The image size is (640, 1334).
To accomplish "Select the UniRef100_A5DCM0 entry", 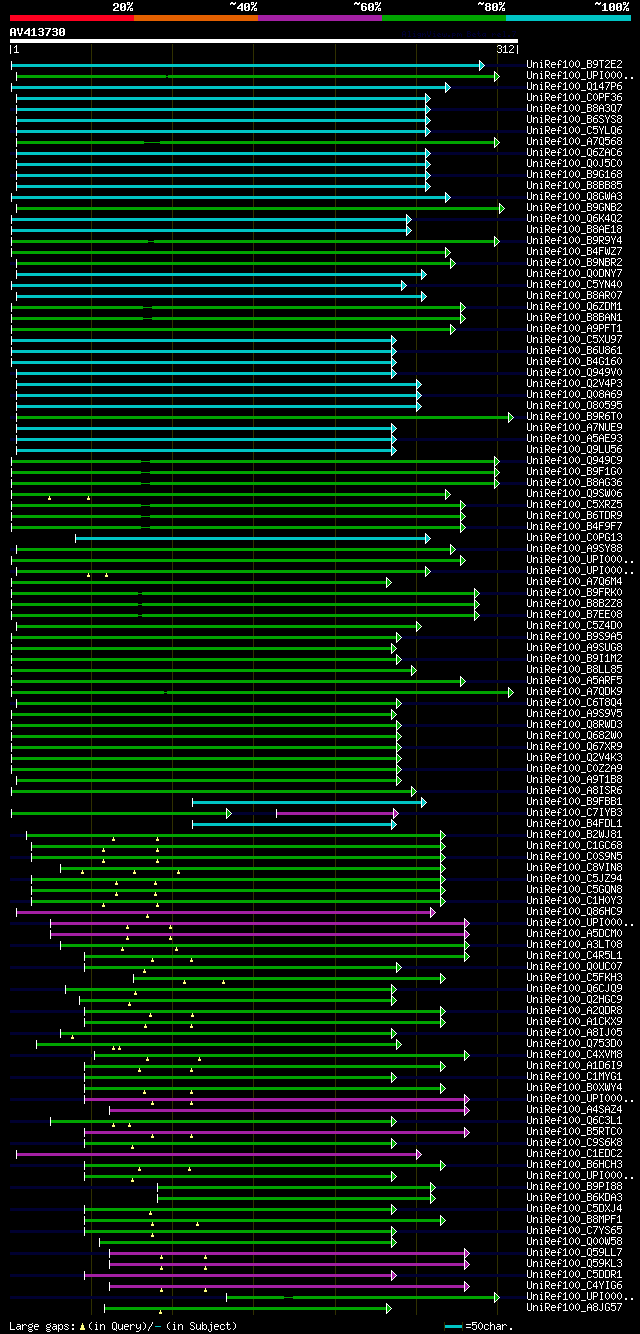I will pos(575,934).
